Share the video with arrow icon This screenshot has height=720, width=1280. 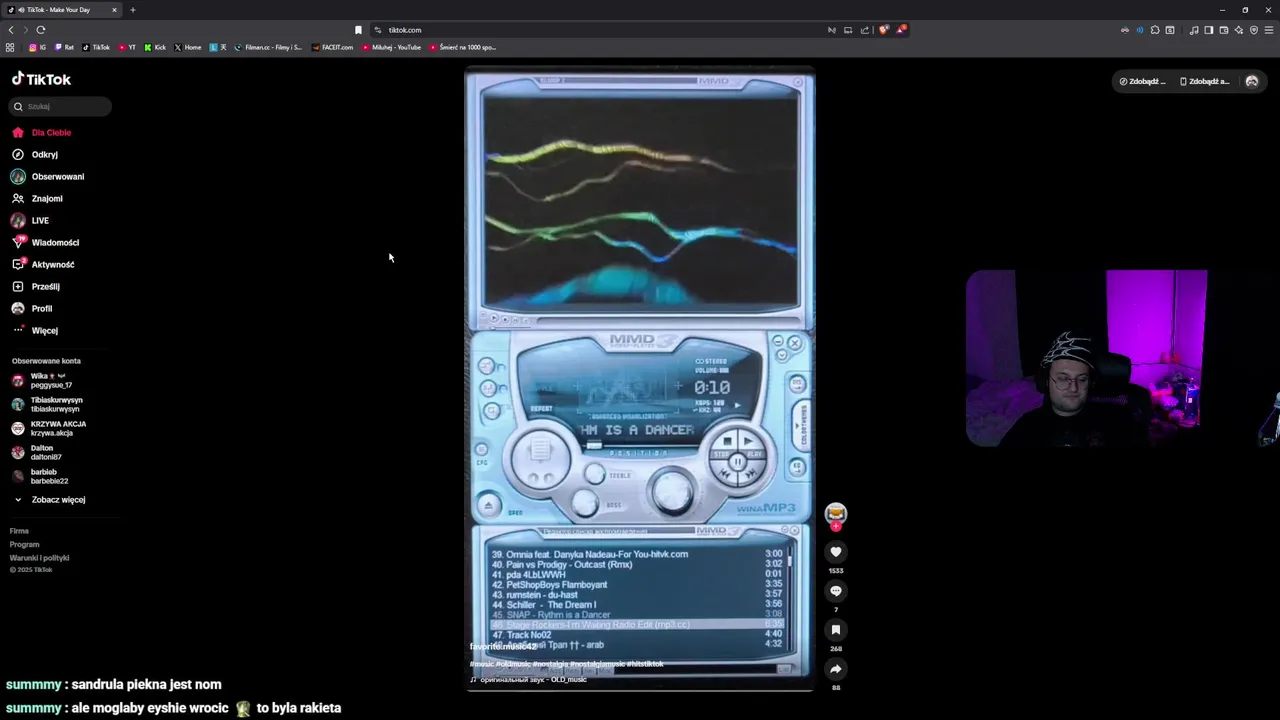836,669
